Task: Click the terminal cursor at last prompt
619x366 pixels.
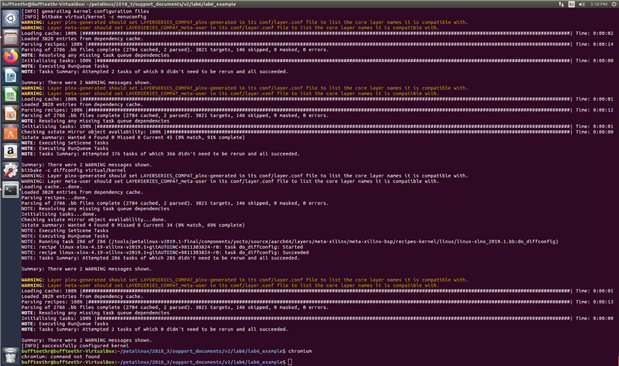Action: (290, 362)
